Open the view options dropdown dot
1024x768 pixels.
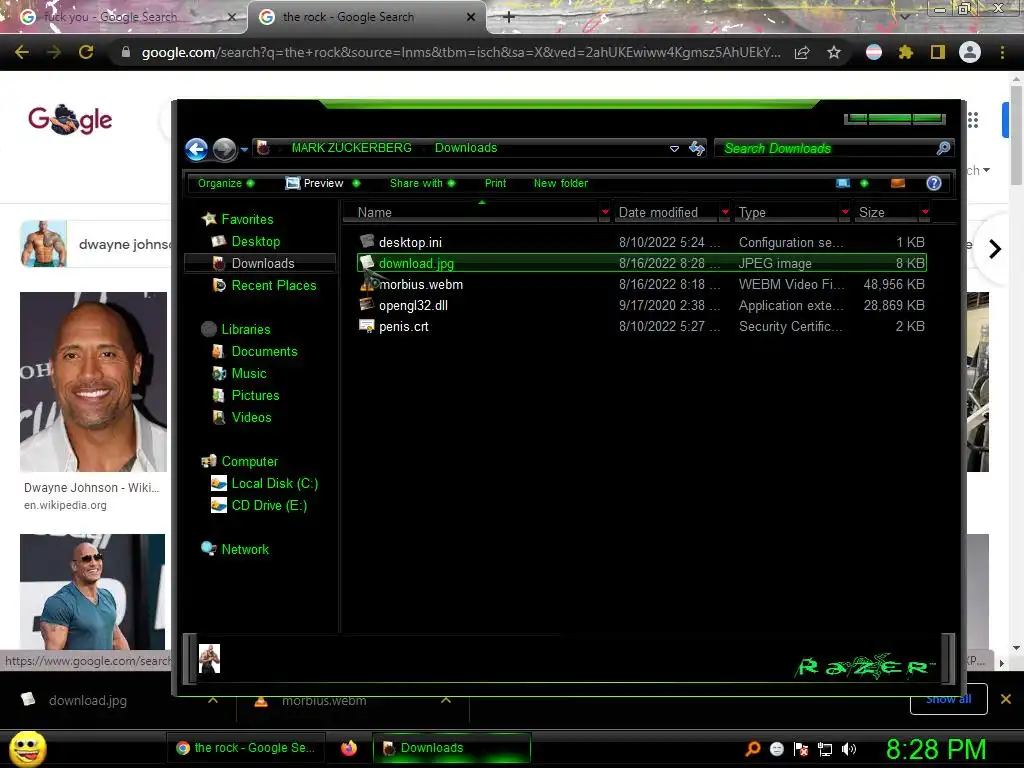click(864, 184)
